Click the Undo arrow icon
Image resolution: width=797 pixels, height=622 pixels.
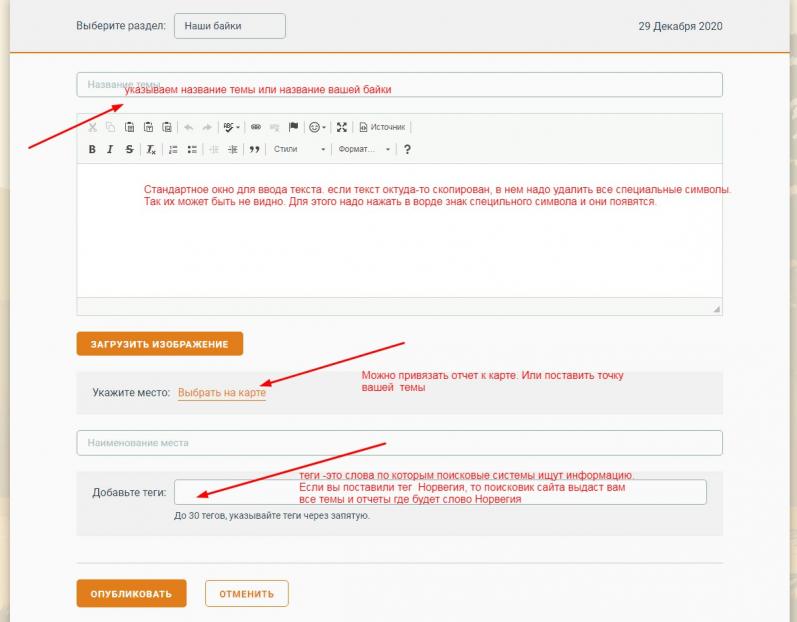[189, 127]
